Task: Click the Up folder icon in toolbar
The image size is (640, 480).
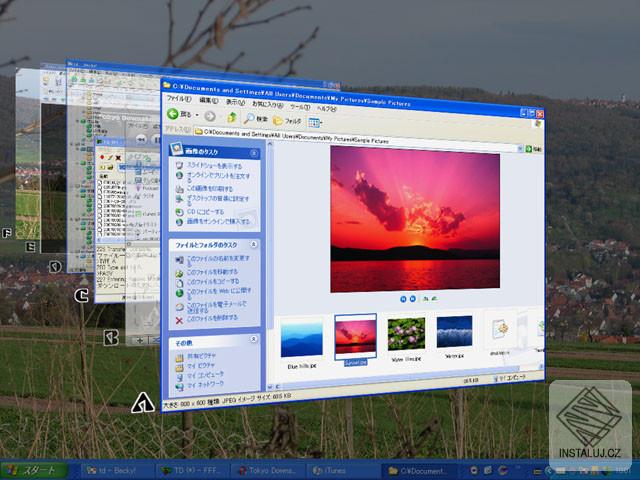Action: pyautogui.click(x=232, y=118)
